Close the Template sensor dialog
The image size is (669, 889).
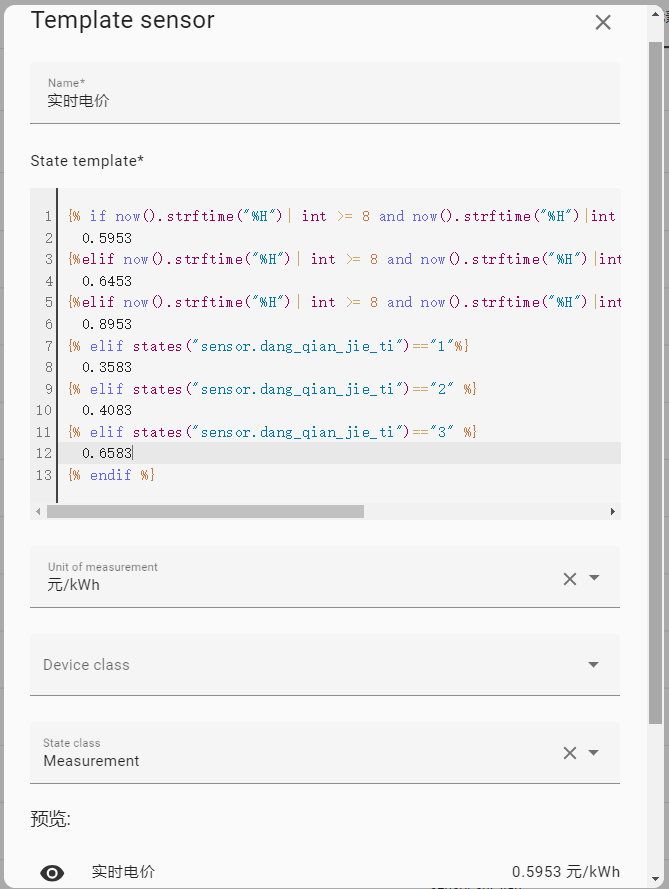click(x=603, y=23)
